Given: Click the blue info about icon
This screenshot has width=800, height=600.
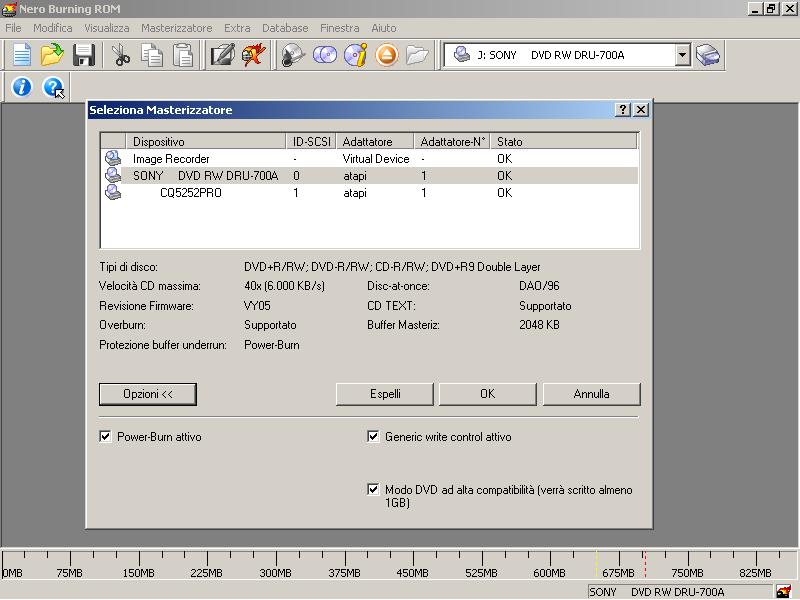Looking at the screenshot, I should coord(21,87).
